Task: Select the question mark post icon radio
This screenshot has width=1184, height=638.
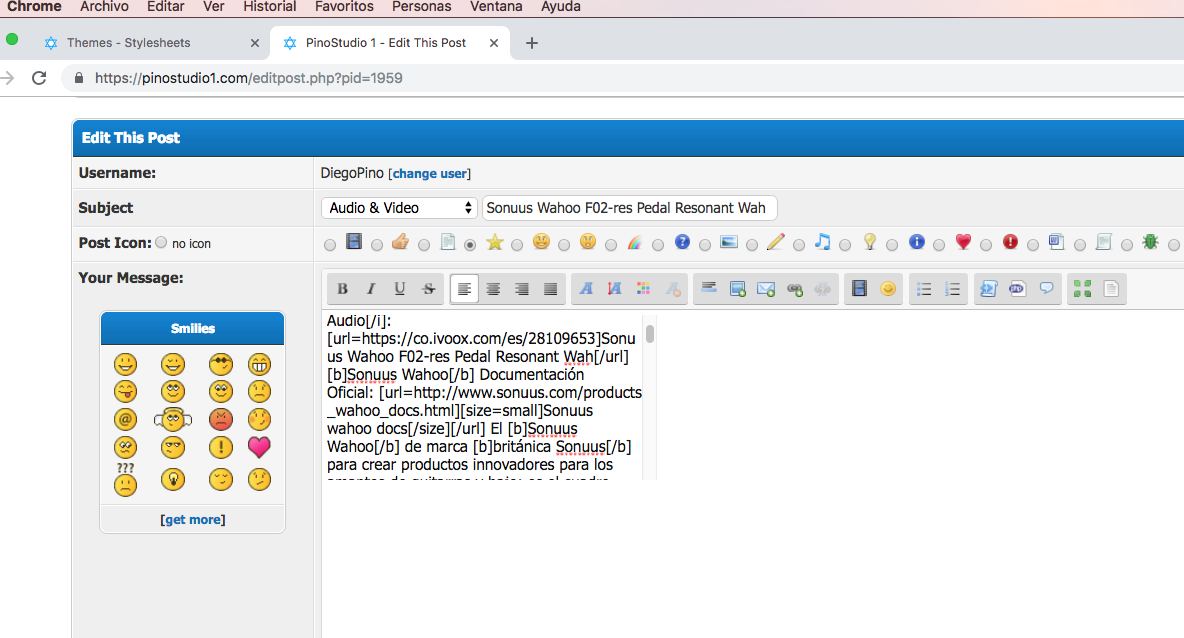Action: [658, 245]
